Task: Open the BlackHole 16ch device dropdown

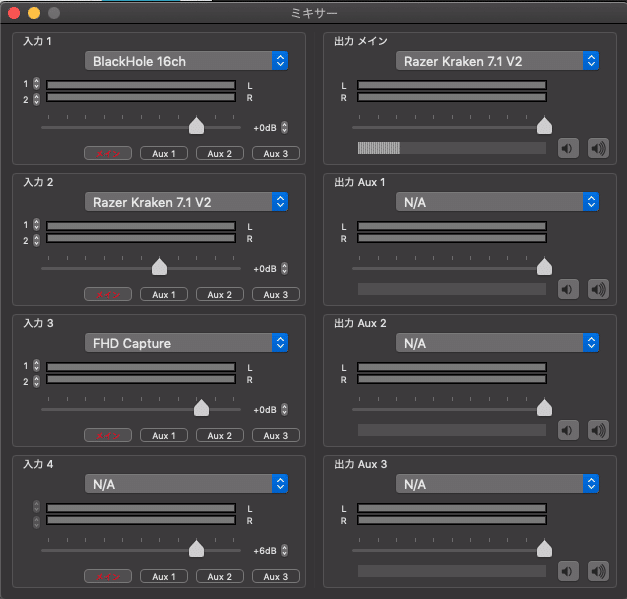Action: (186, 61)
